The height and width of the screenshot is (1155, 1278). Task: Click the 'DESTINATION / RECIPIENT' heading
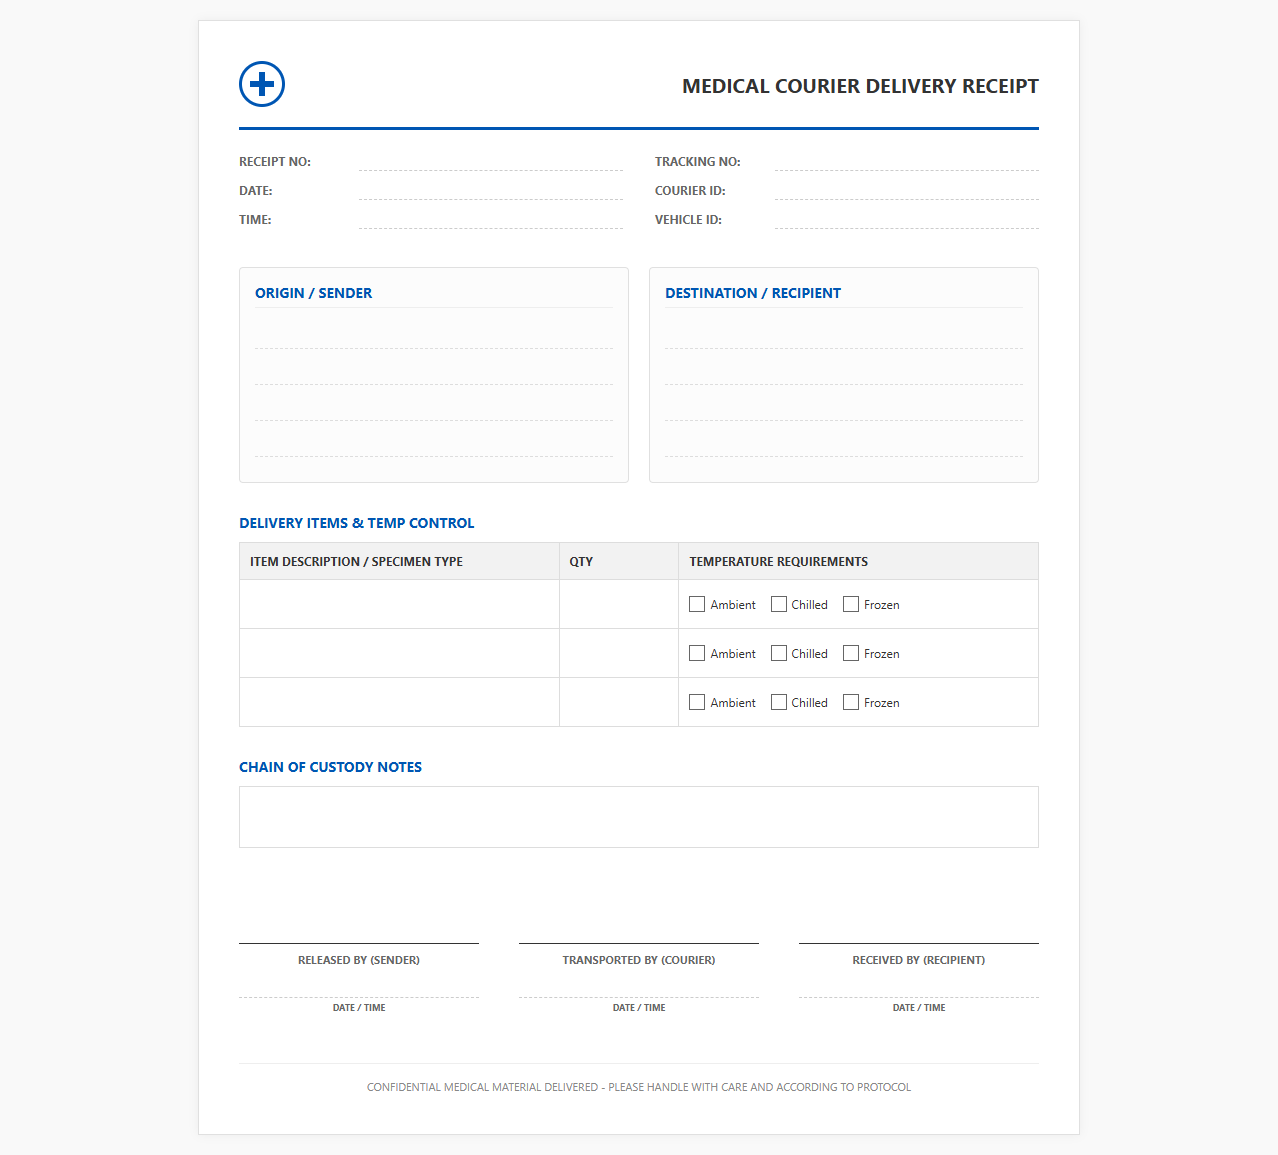pos(753,293)
